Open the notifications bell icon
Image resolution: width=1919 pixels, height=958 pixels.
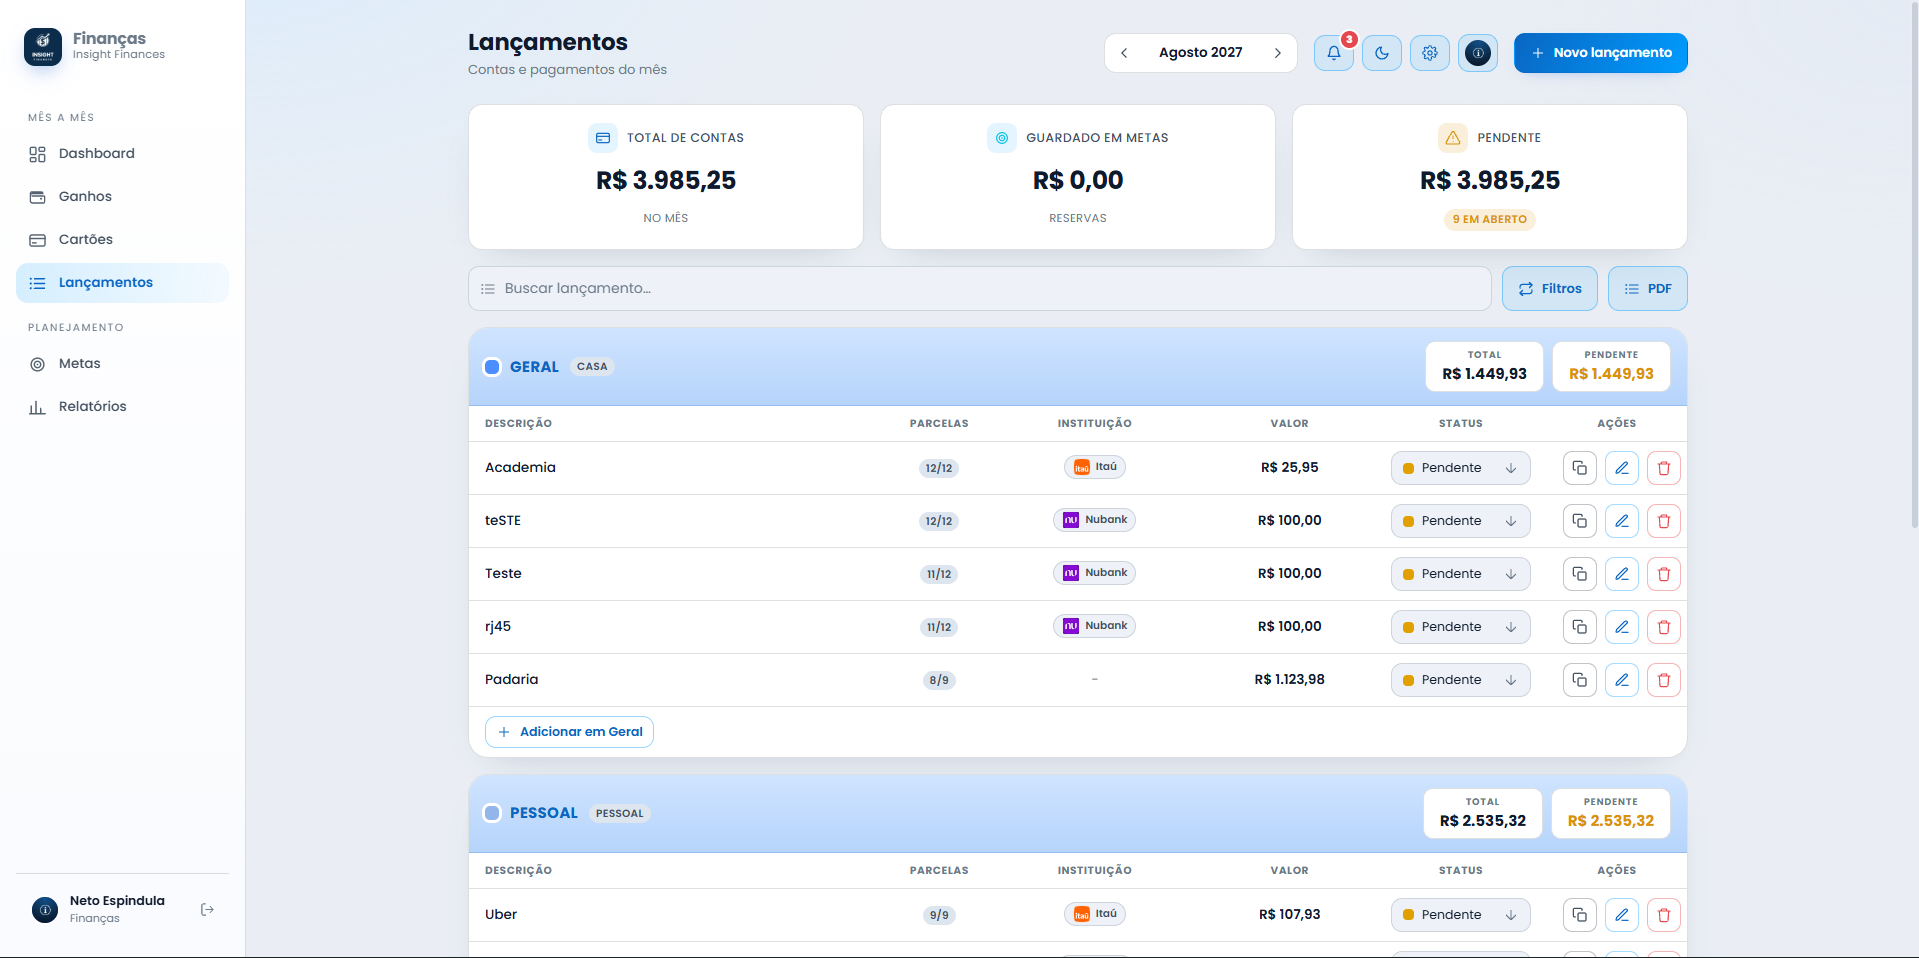click(x=1334, y=53)
